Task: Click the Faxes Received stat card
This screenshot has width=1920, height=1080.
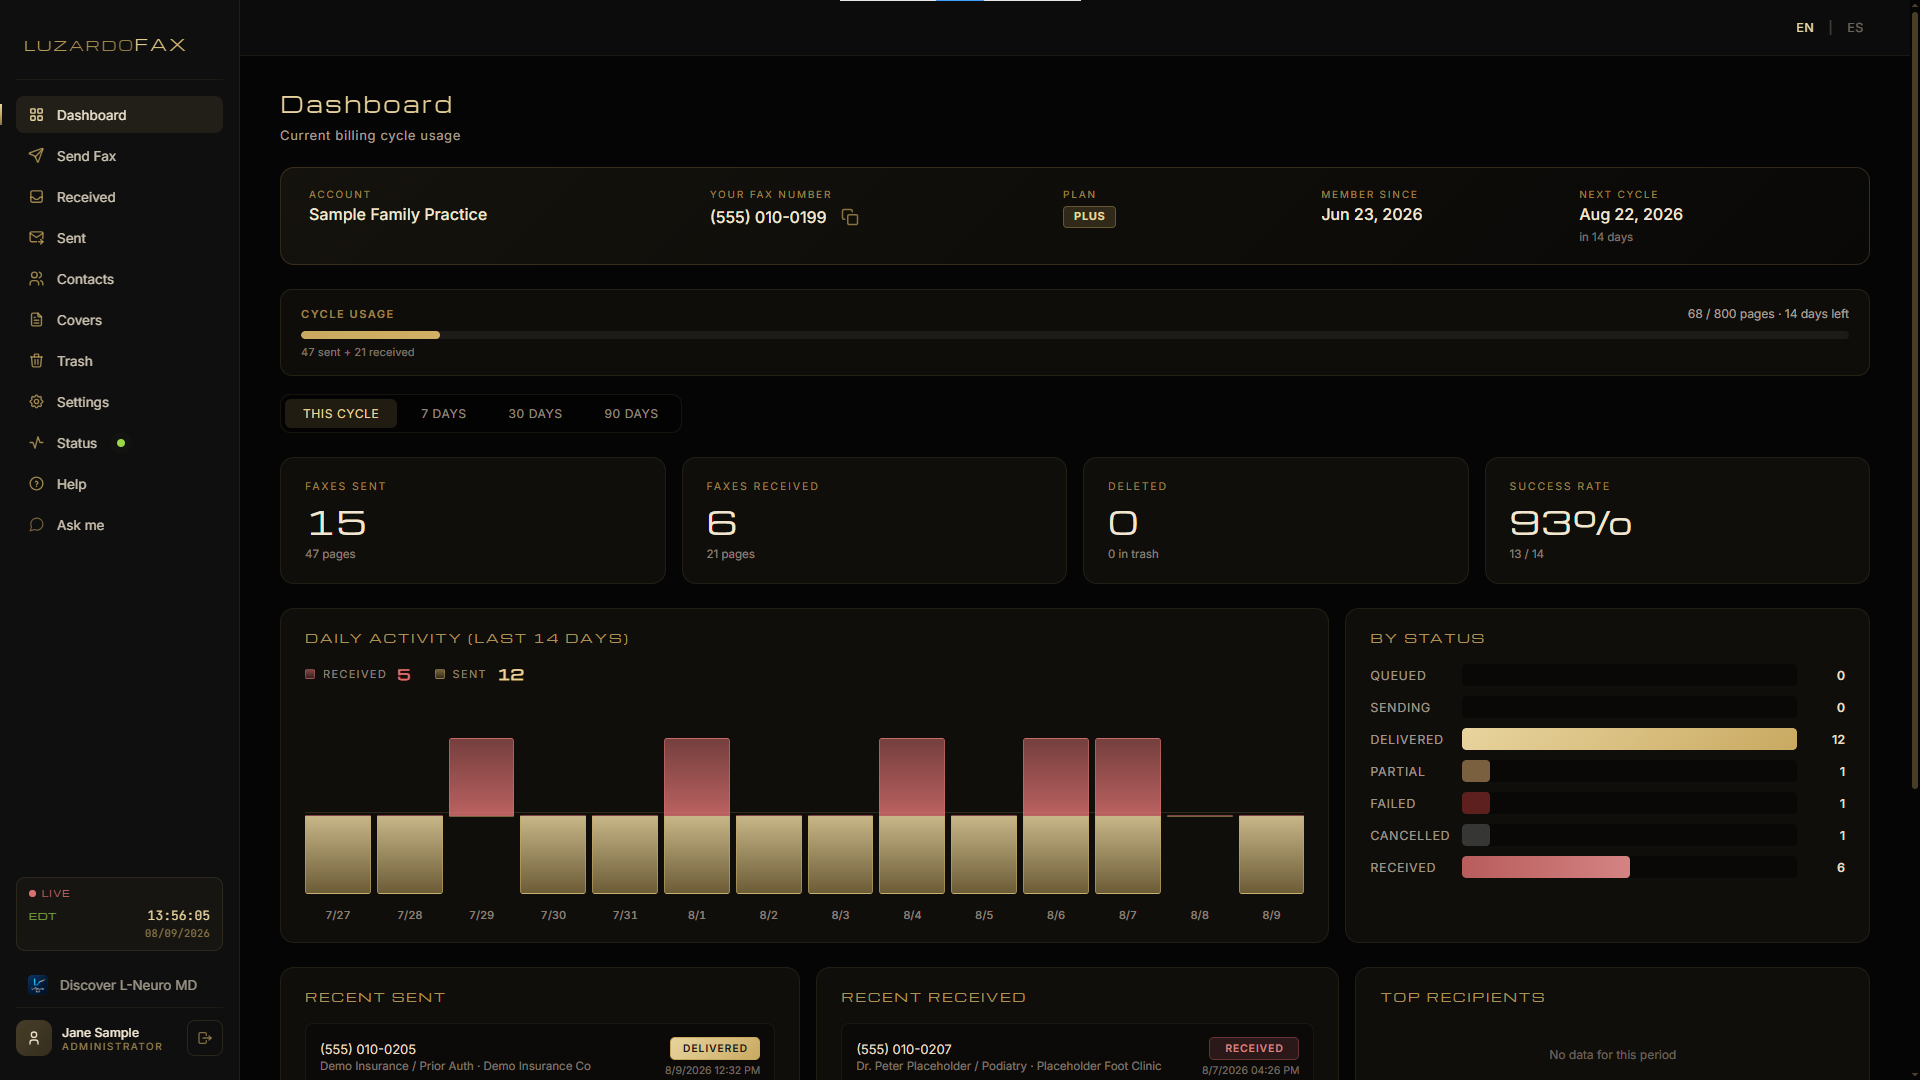Action: 874,521
